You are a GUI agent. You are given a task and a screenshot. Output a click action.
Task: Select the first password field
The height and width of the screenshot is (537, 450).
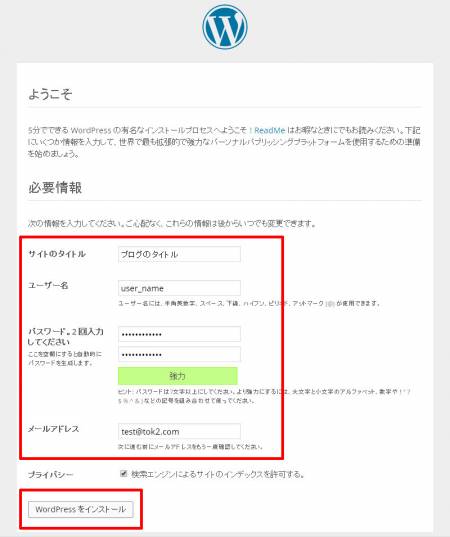[179, 334]
